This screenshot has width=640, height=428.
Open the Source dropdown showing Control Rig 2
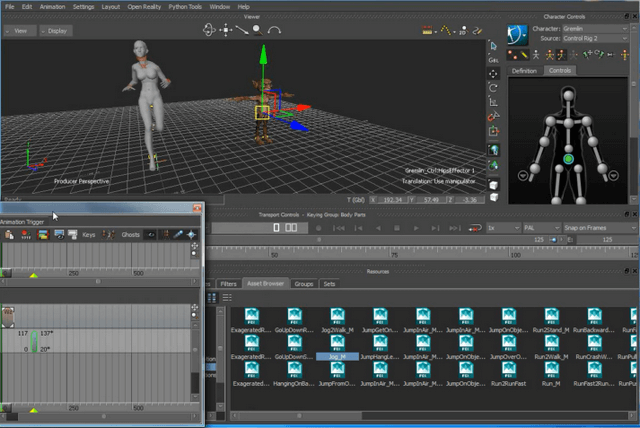tap(597, 40)
